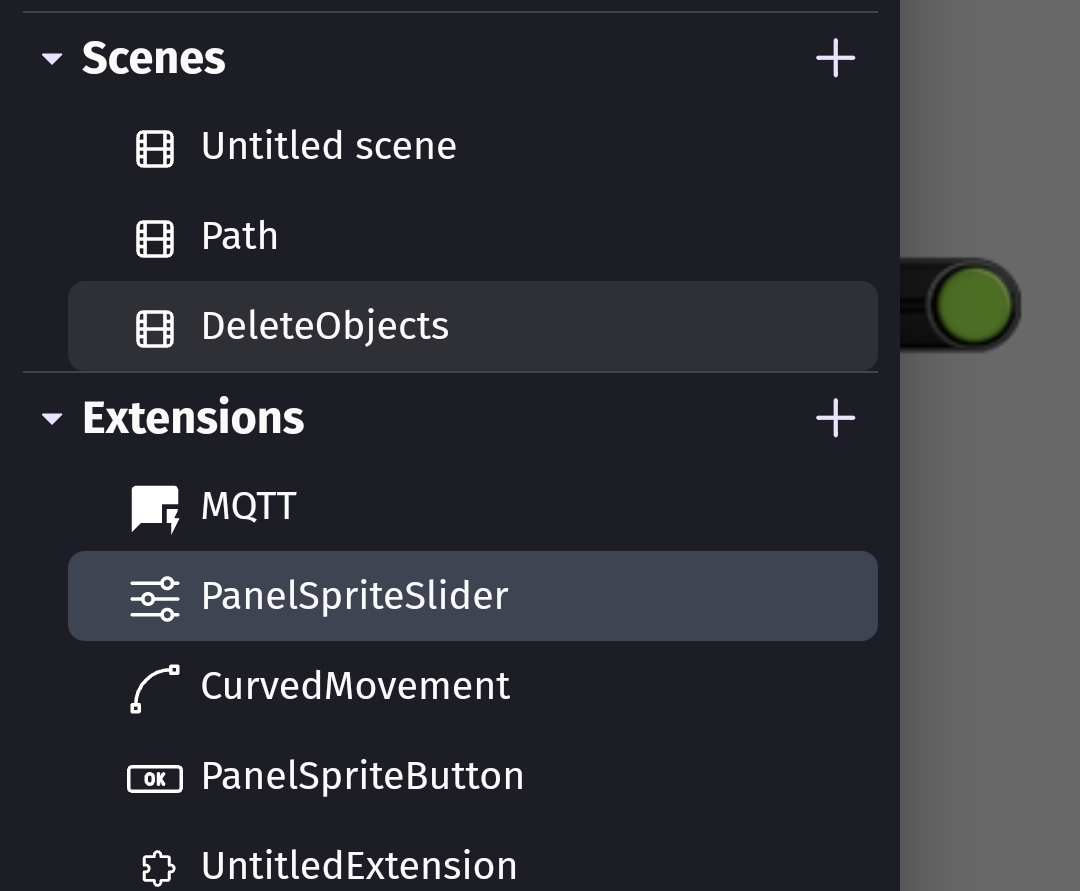This screenshot has height=891, width=1080.
Task: Click the Path scene film icon
Action: (155, 238)
